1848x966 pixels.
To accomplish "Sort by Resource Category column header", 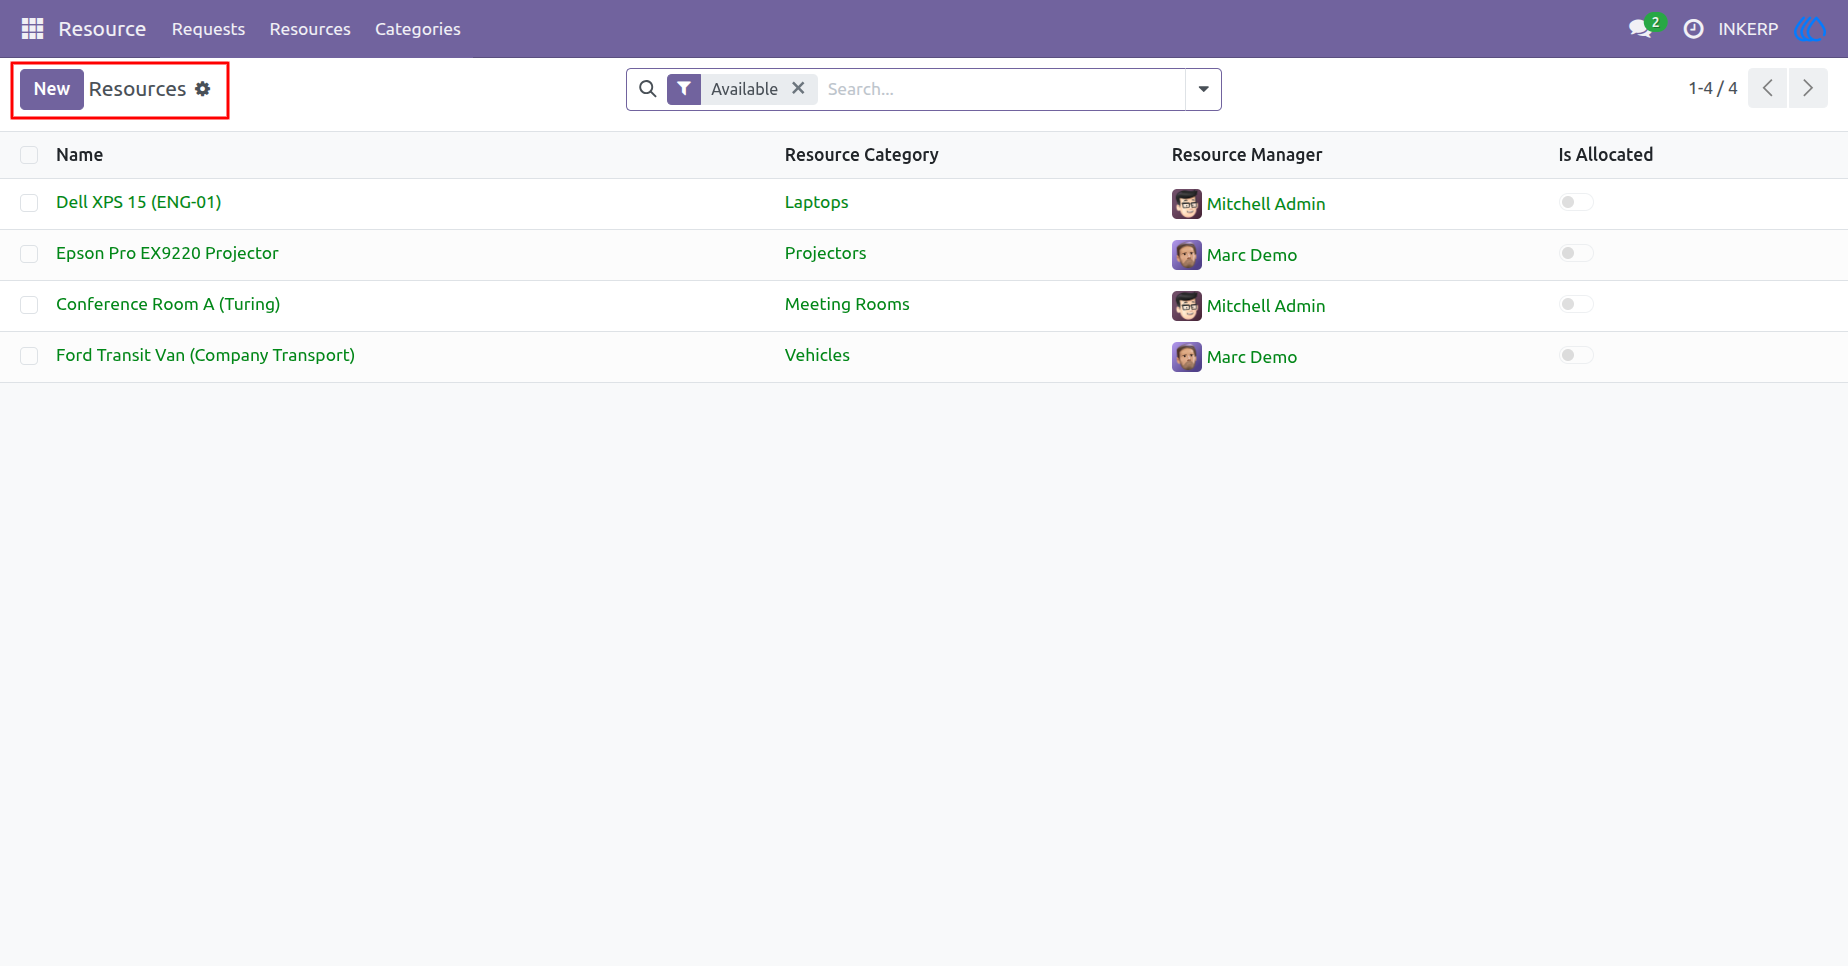I will pos(862,155).
